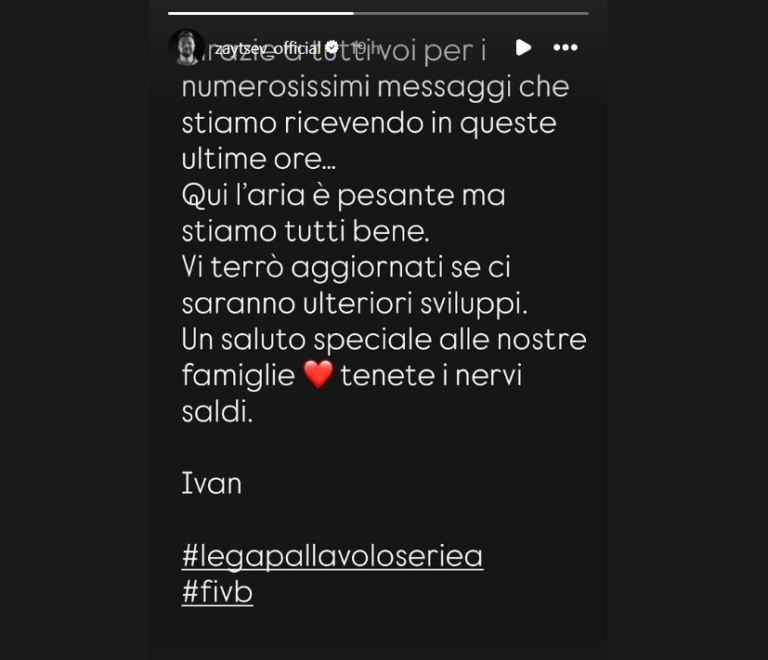The width and height of the screenshot is (768, 660).
Task: Click the signature "Ivan"
Action: pyautogui.click(x=212, y=483)
